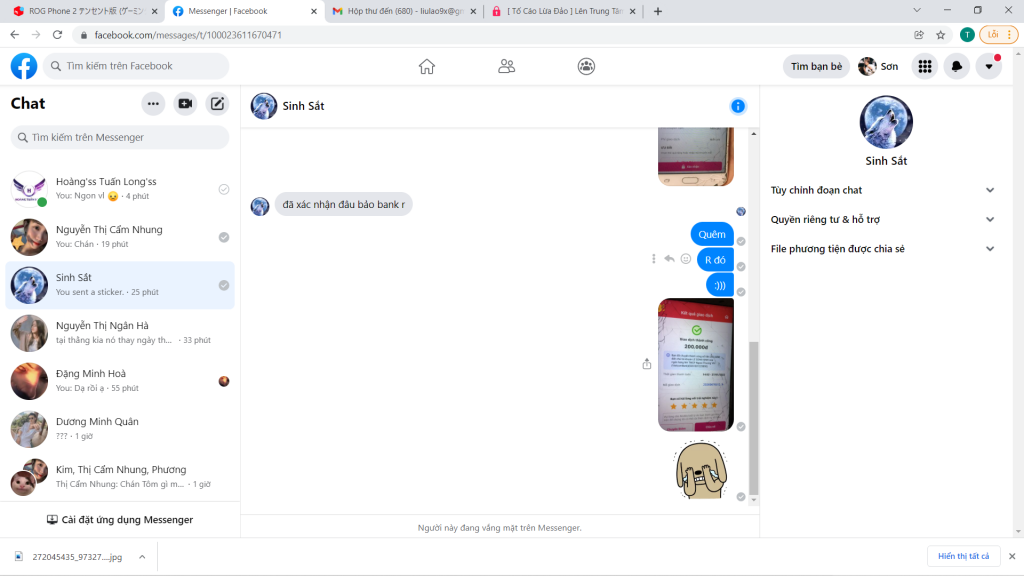This screenshot has width=1024, height=576.
Task: Toggle conversation info panel for Sinh Sát
Action: (x=738, y=106)
